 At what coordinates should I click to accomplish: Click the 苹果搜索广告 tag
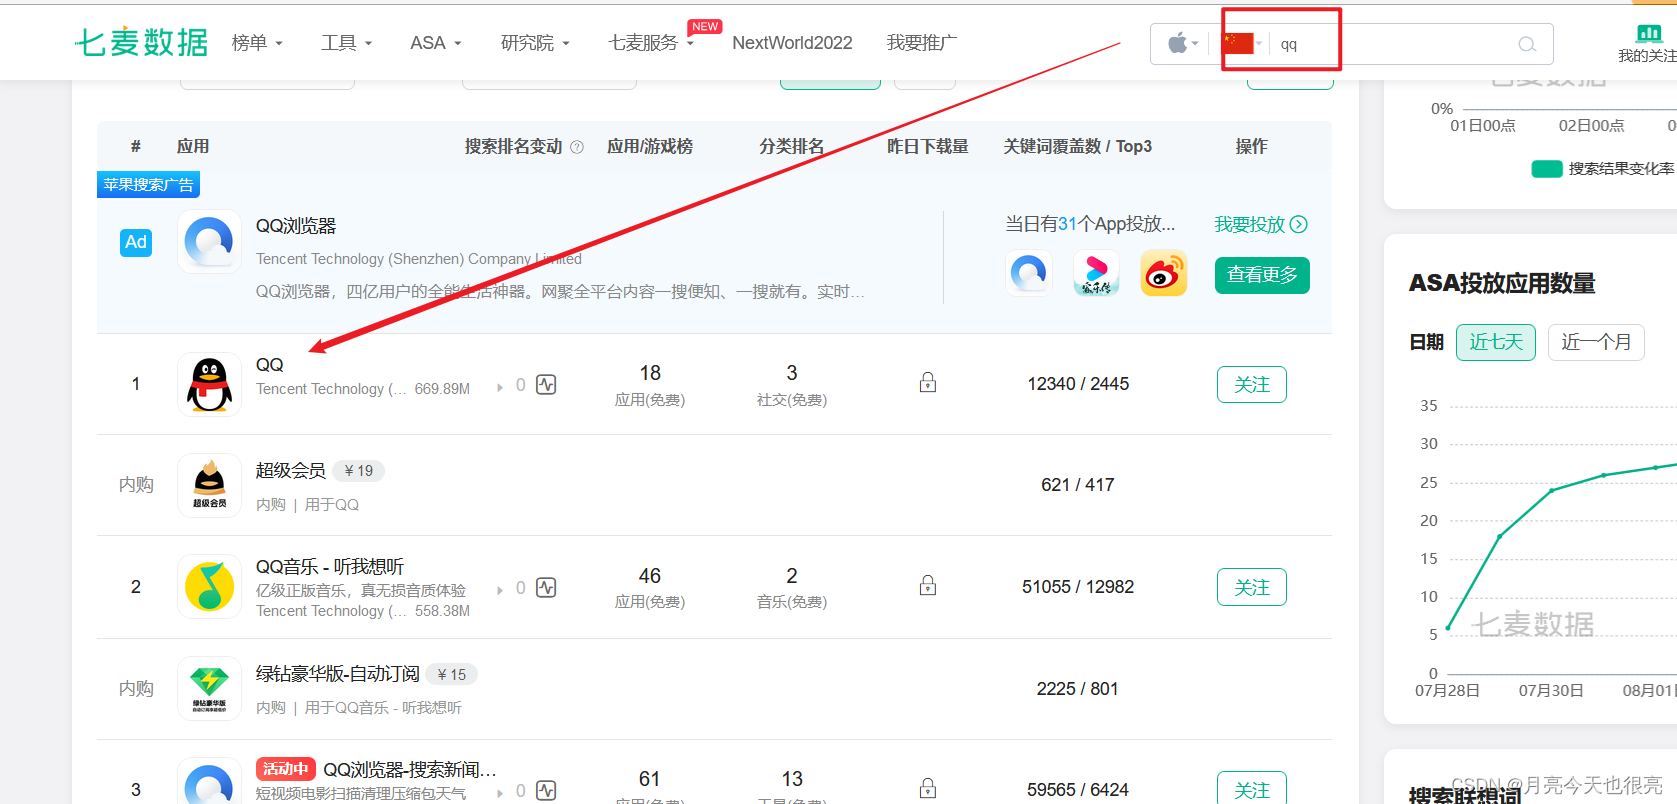tap(148, 185)
